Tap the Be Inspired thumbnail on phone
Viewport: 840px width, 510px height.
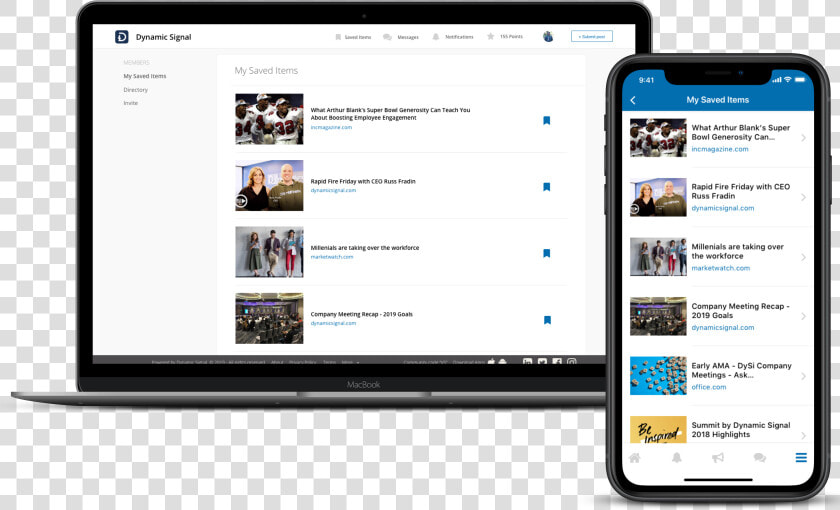[658, 430]
